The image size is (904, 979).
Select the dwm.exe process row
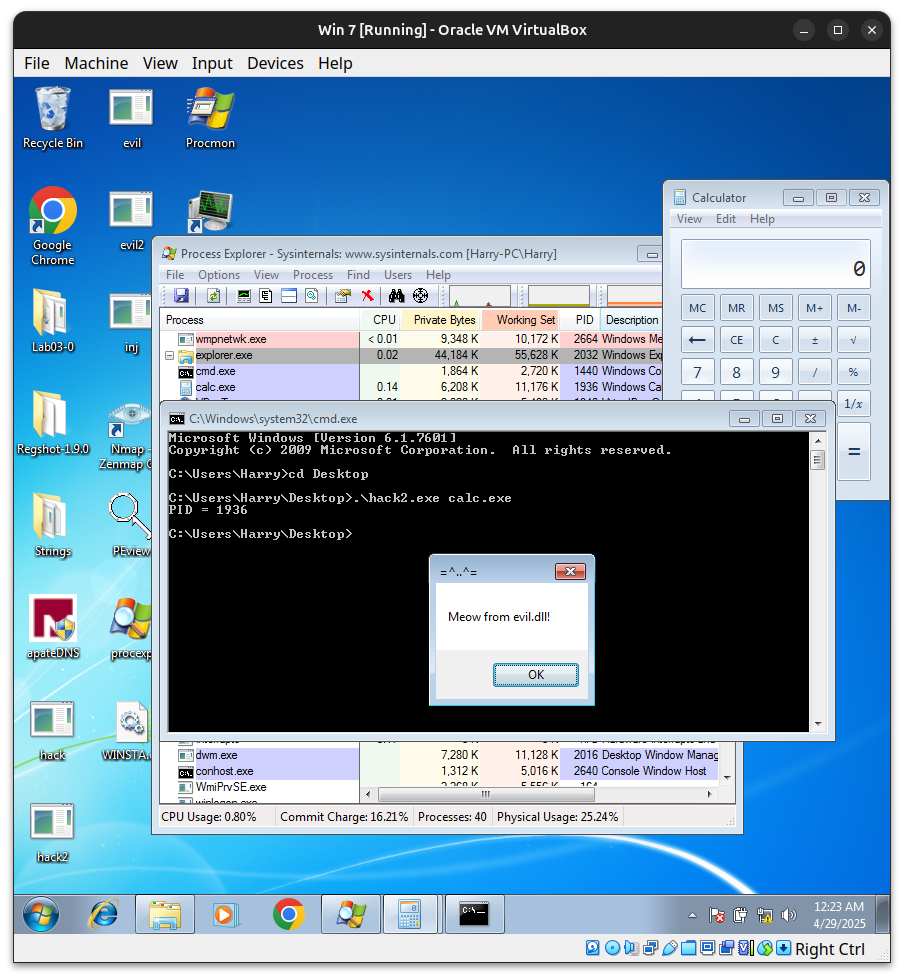click(440, 755)
